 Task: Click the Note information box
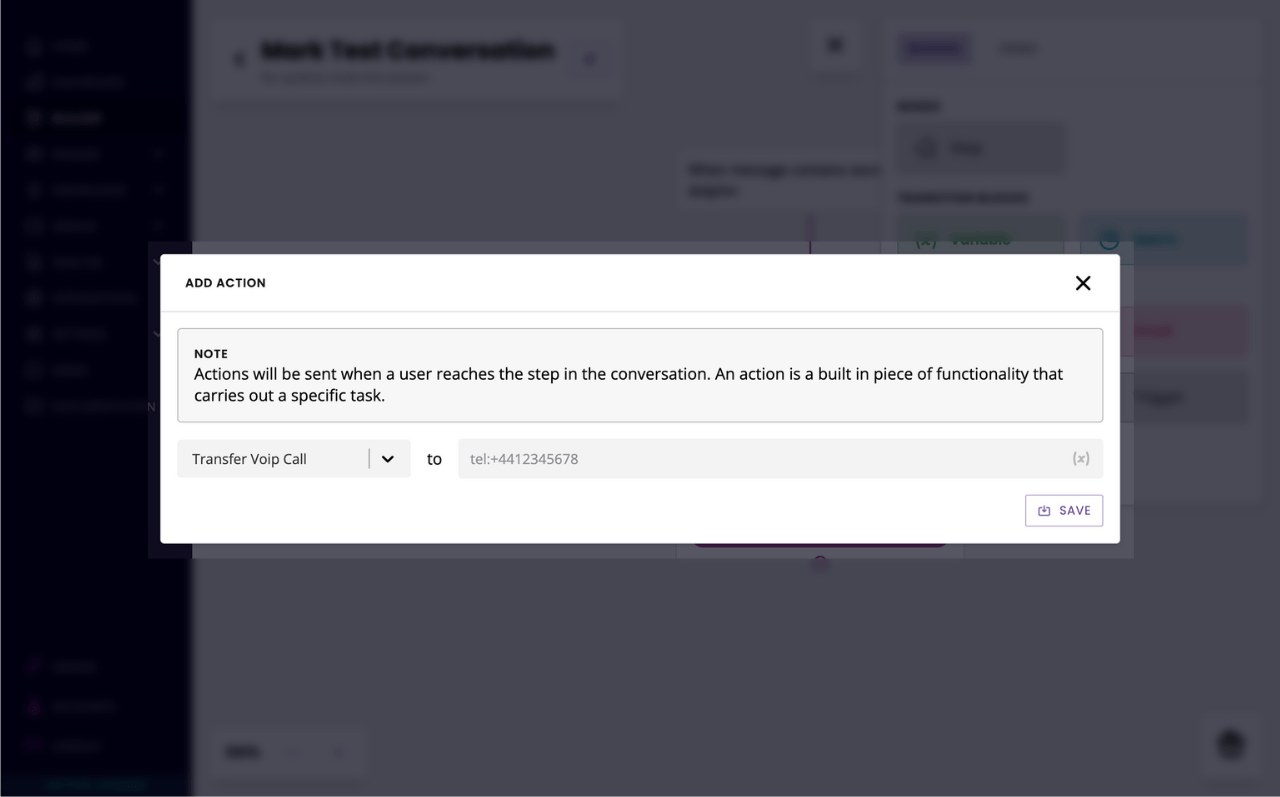[640, 375]
